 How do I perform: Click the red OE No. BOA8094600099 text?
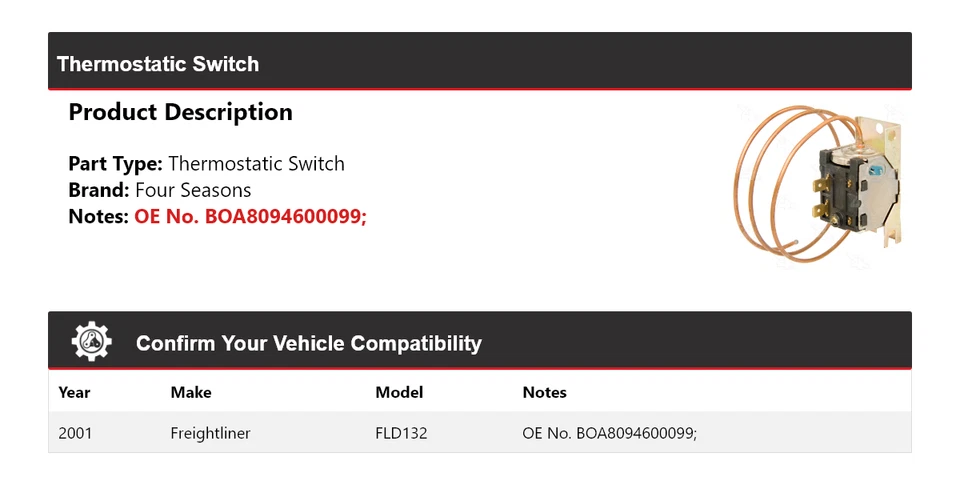click(x=250, y=216)
